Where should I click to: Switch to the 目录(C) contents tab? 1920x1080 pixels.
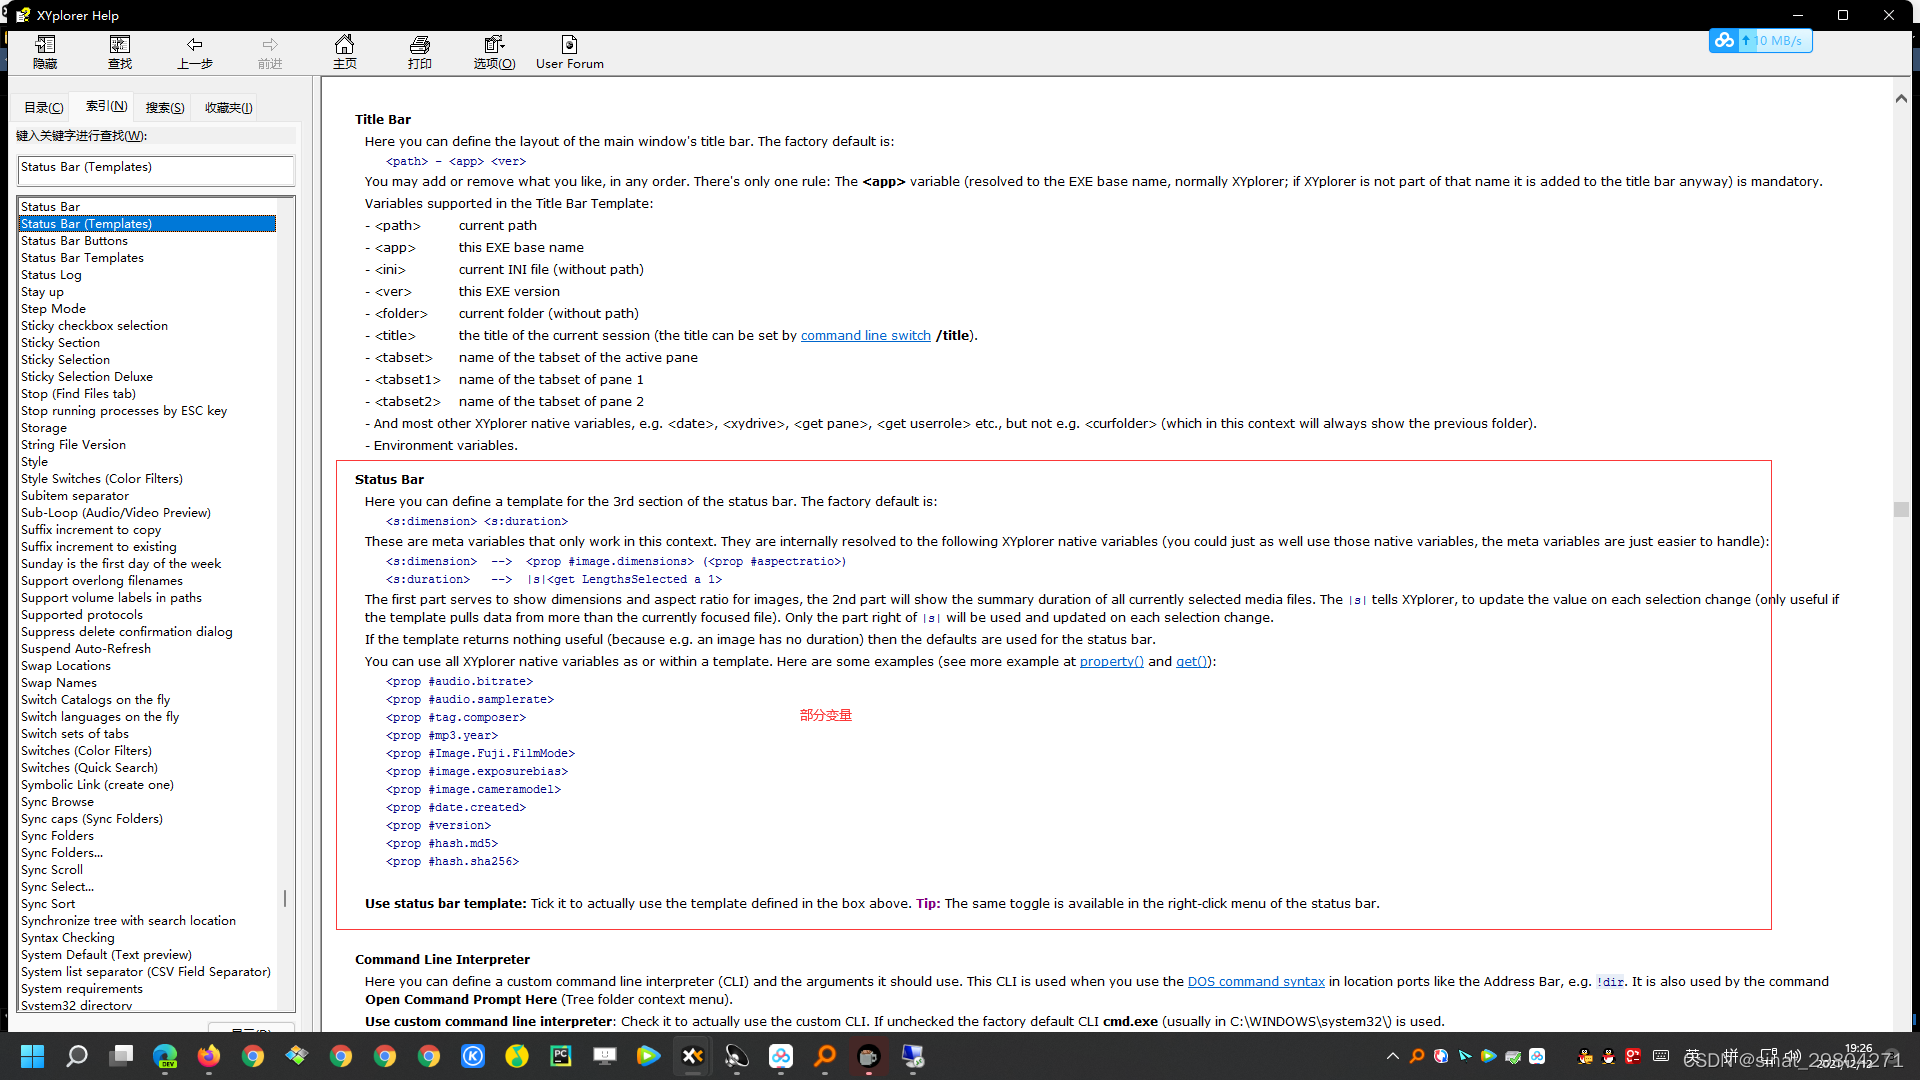coord(43,108)
